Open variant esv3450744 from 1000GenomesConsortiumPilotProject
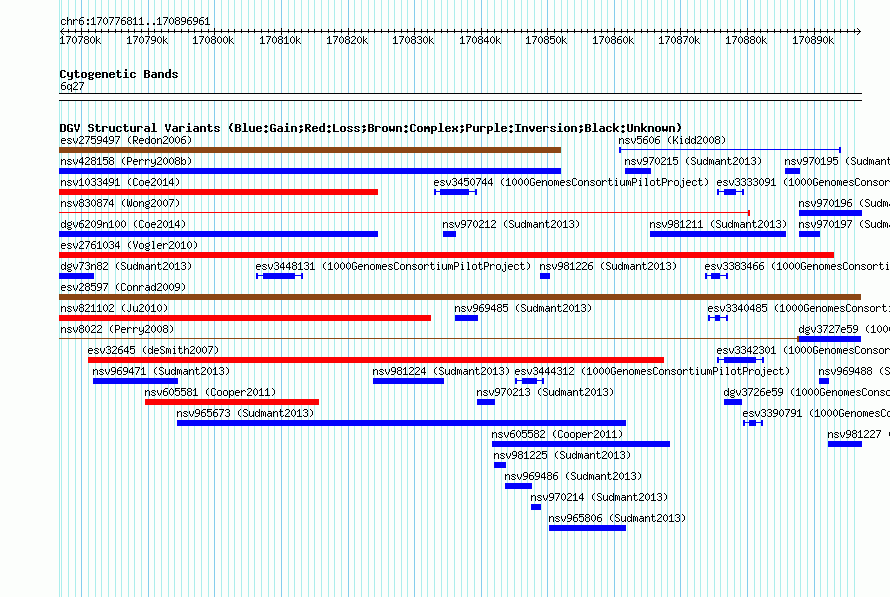The width and height of the screenshot is (890, 597). [571, 182]
